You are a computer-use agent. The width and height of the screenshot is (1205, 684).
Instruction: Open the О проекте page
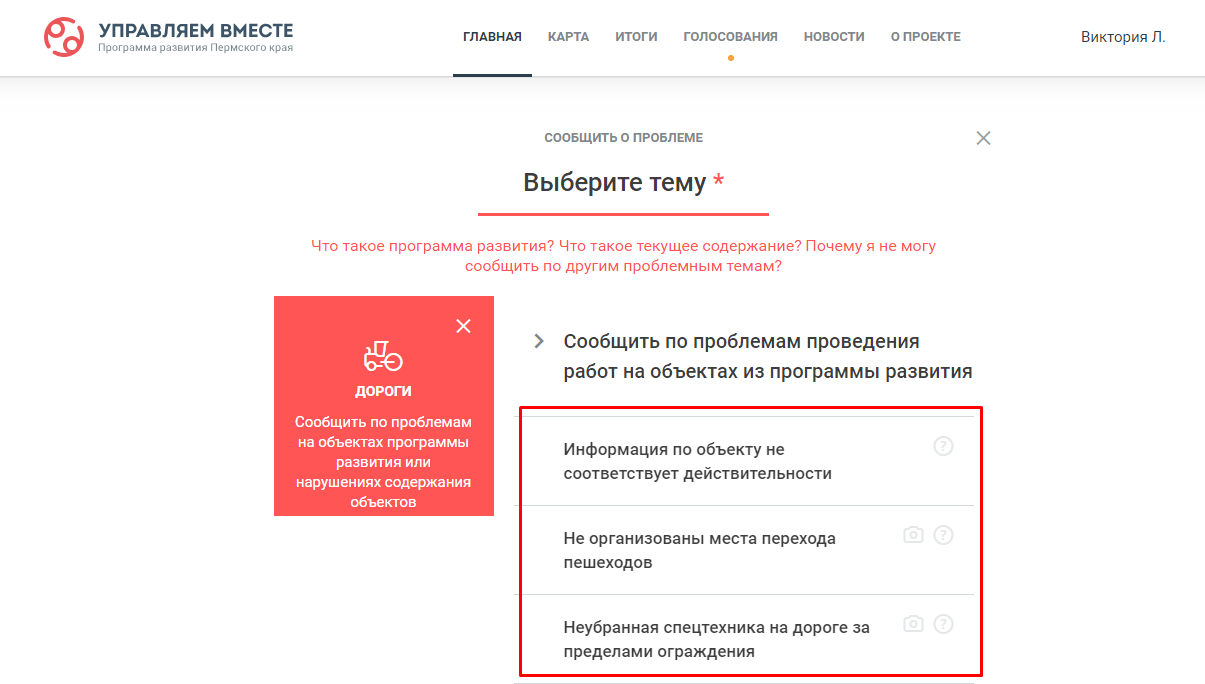926,37
